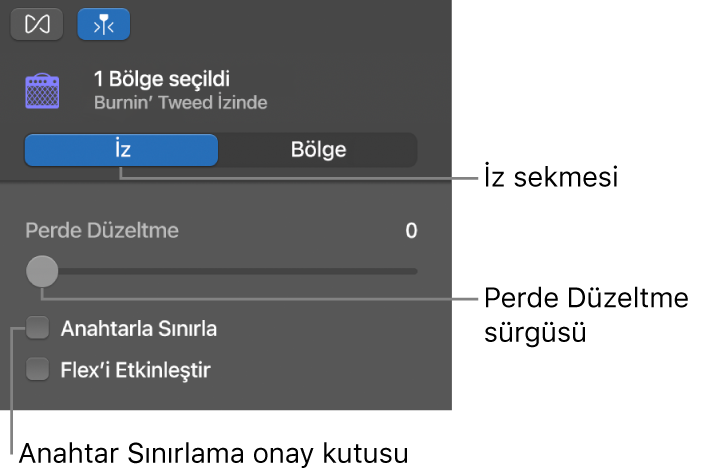
Task: Click the "Burnin' Tweed İzinde" subtitle
Action: [180, 102]
